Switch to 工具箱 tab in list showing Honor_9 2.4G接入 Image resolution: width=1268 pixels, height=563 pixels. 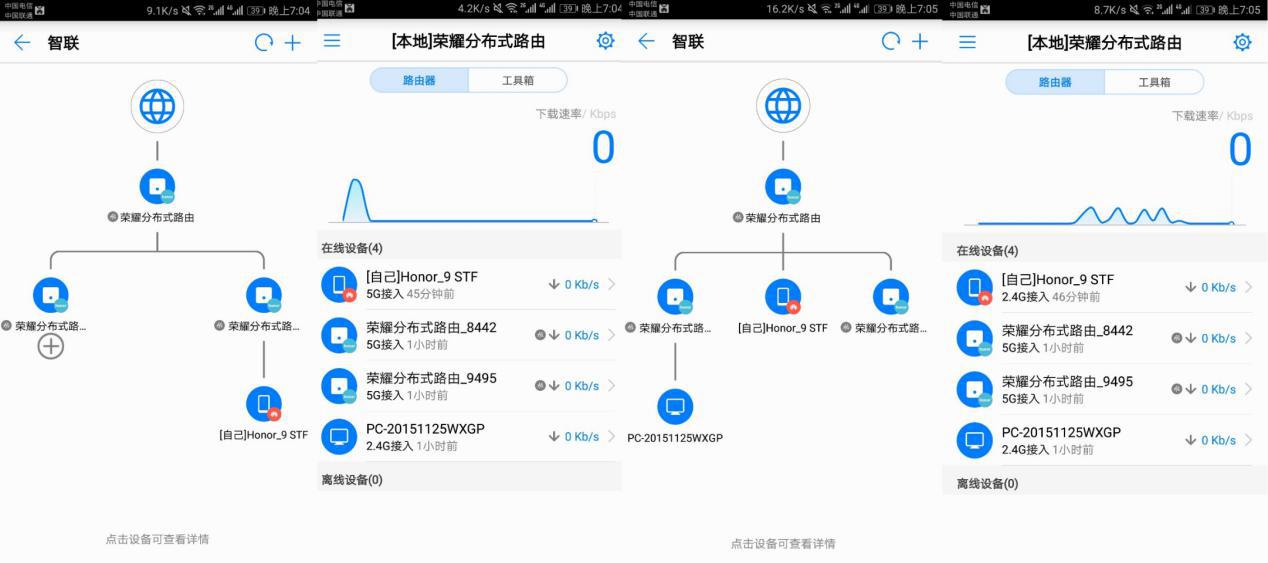1154,82
